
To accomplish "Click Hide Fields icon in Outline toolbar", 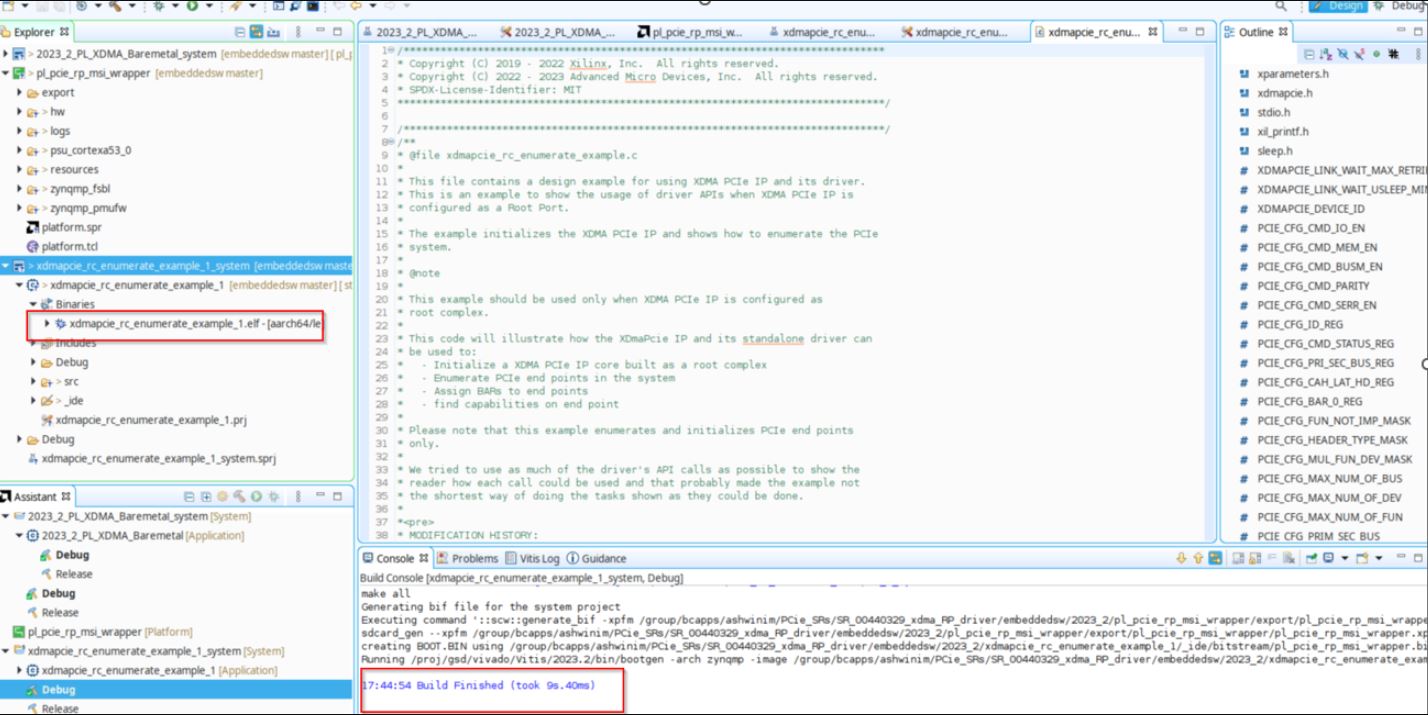I will pos(1343,54).
